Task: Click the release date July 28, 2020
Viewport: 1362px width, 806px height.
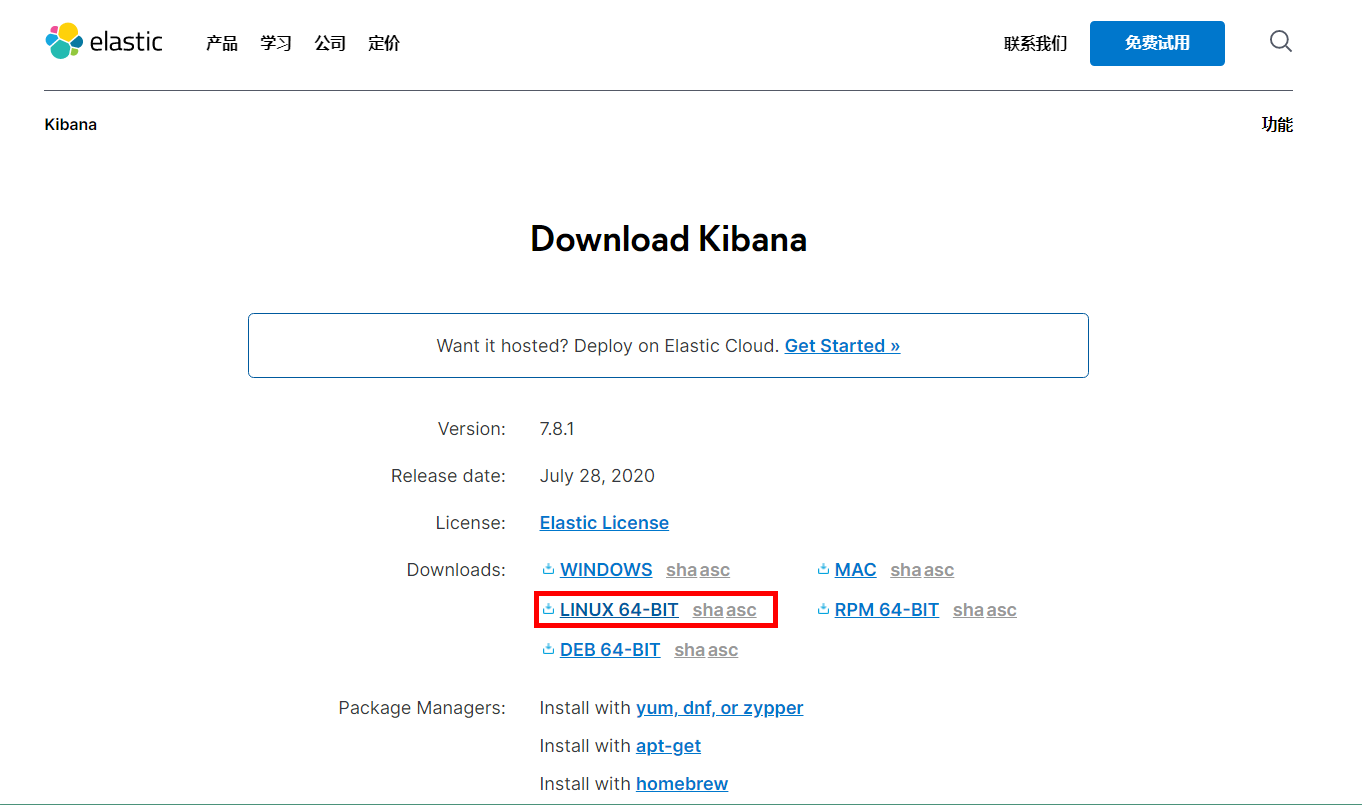Action: pos(597,476)
